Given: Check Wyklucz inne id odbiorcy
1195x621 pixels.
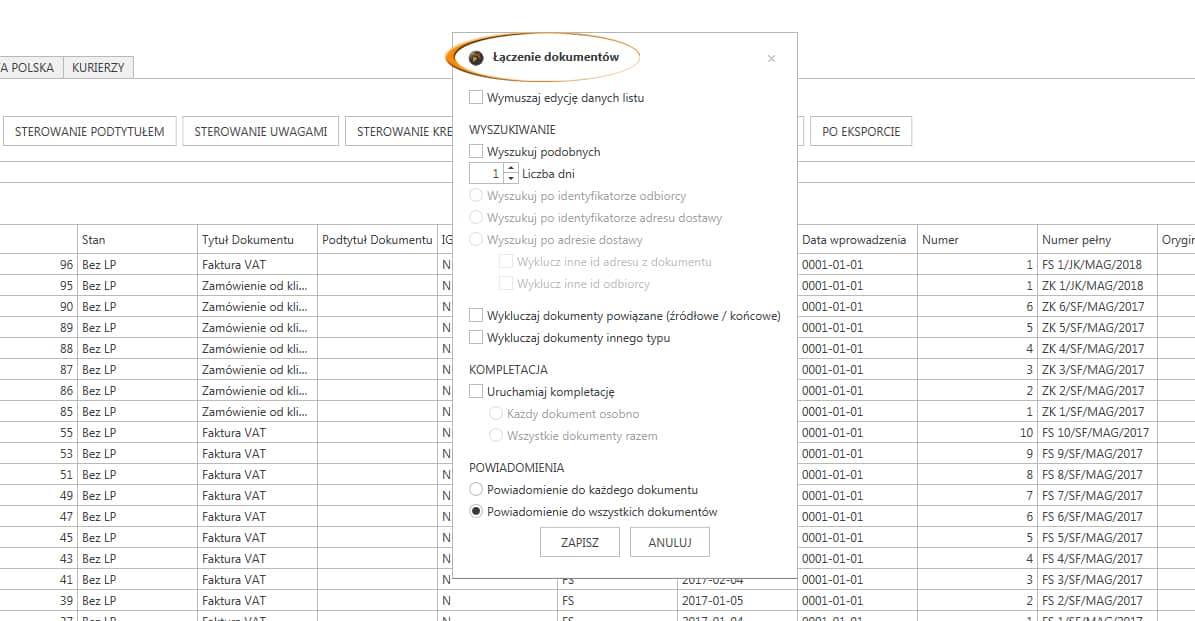Looking at the screenshot, I should tap(505, 284).
